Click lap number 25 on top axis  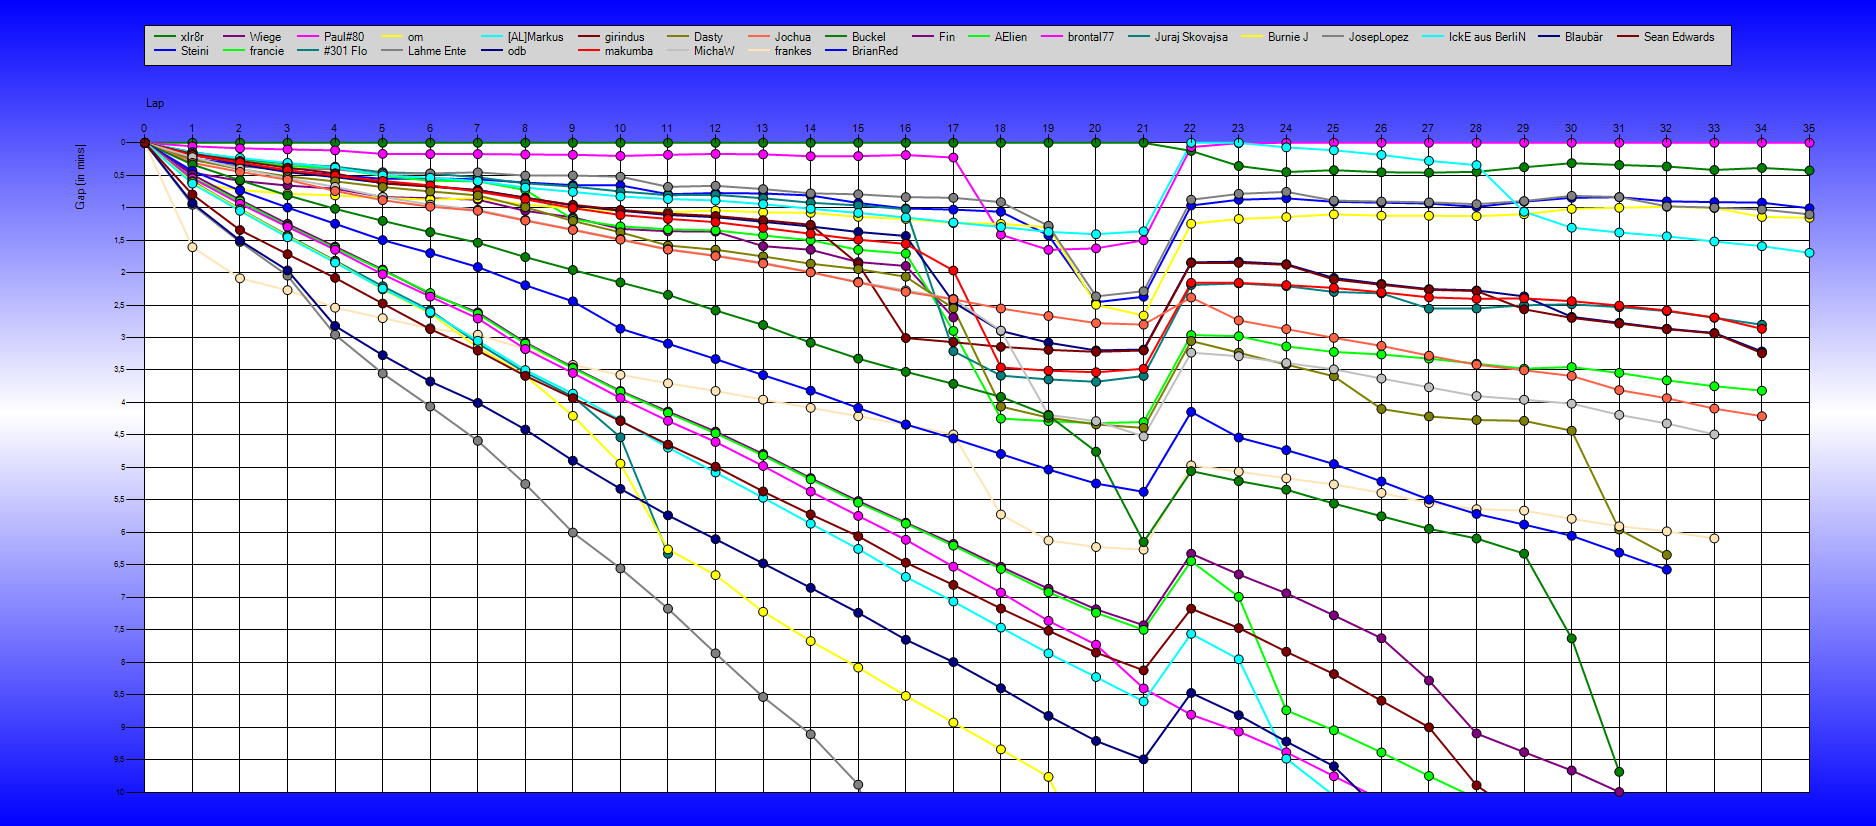coord(1333,128)
